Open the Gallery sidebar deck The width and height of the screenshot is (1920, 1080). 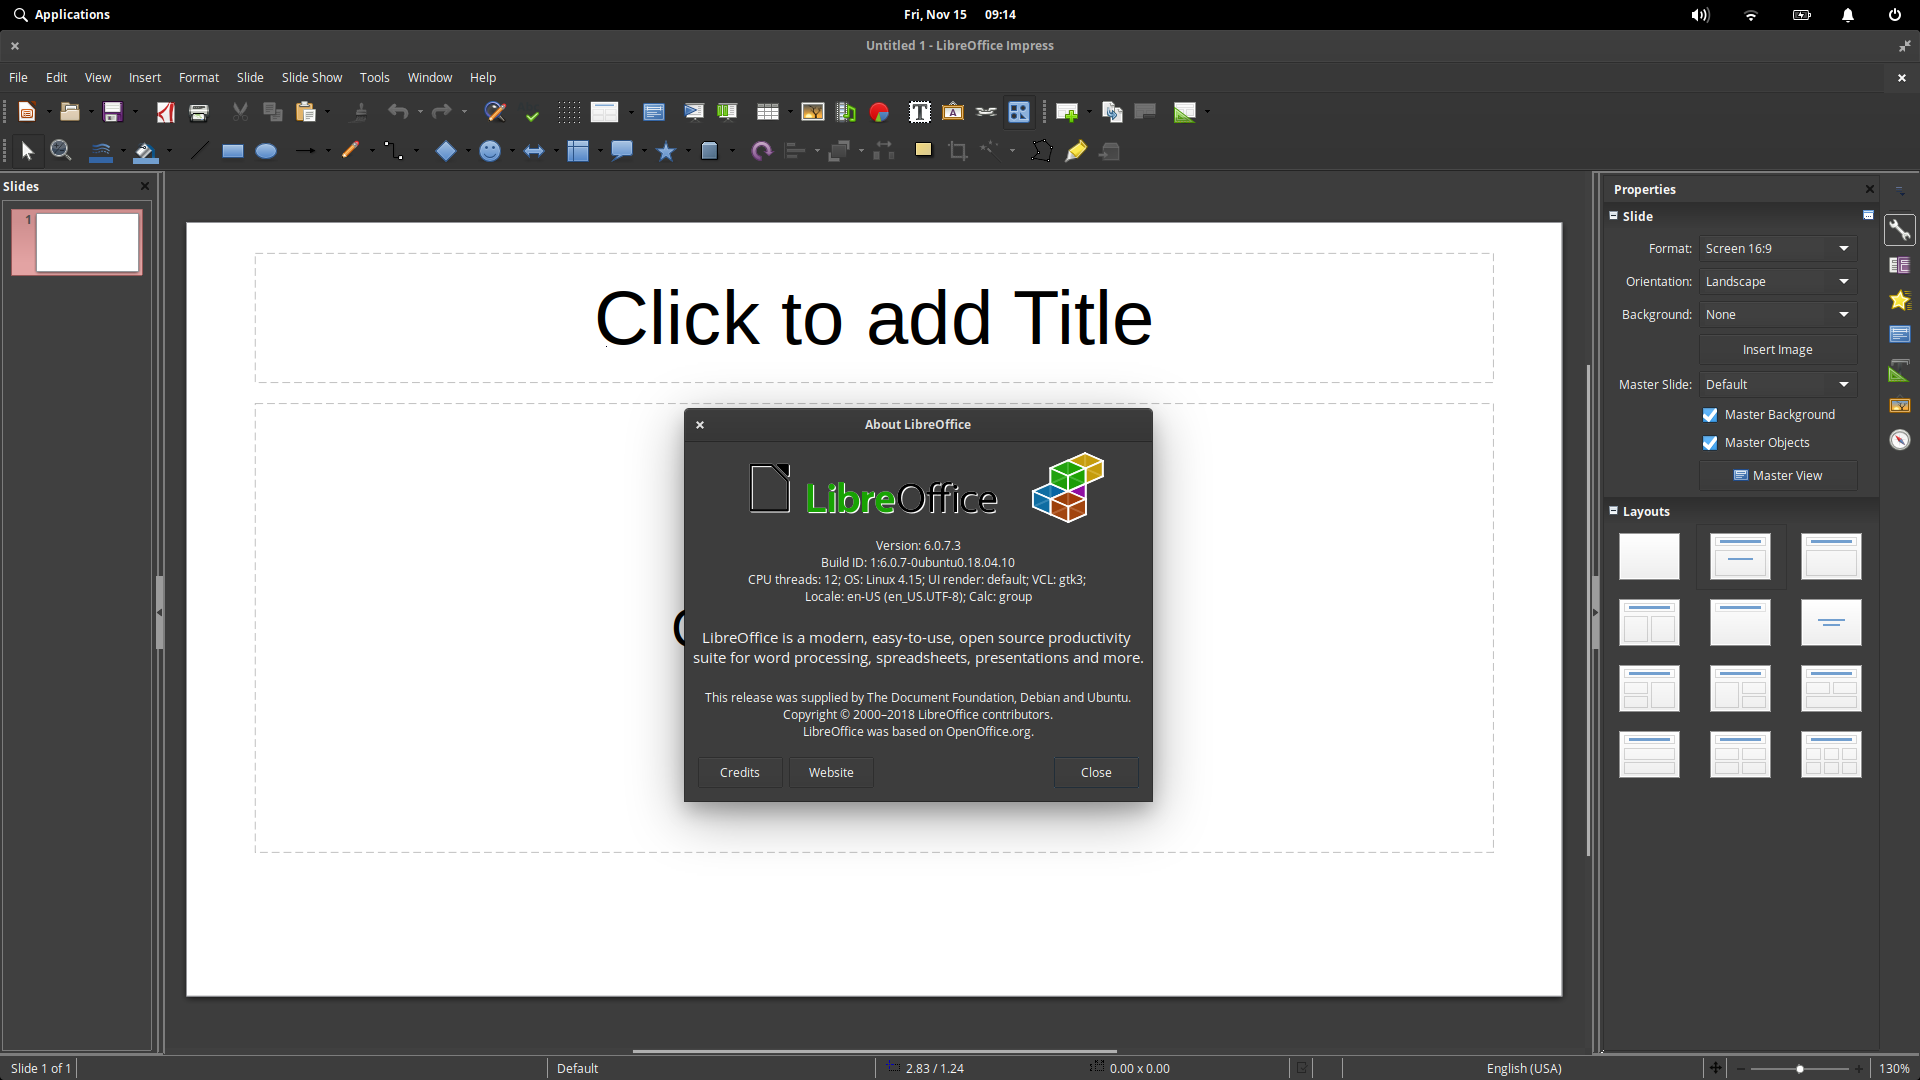(1900, 405)
